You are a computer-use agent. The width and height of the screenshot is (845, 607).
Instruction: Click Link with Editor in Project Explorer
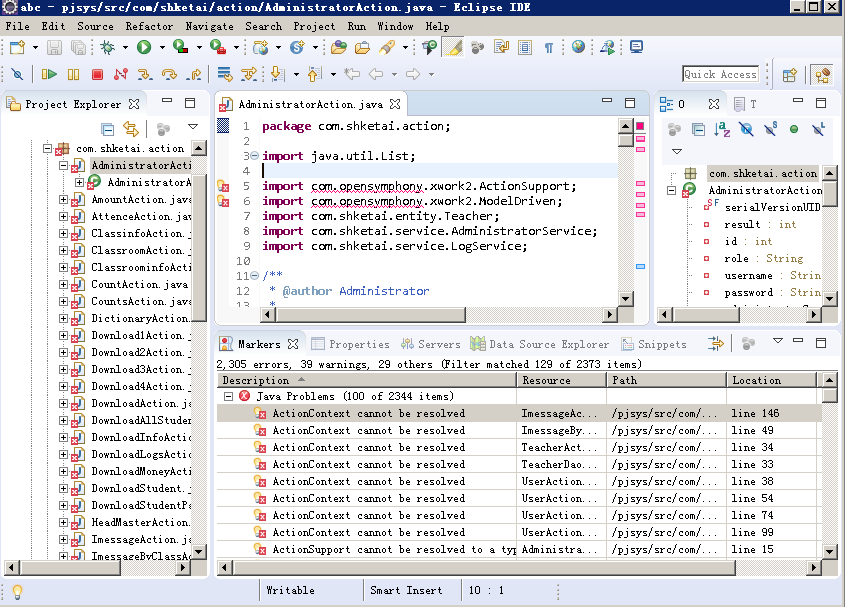[131, 129]
